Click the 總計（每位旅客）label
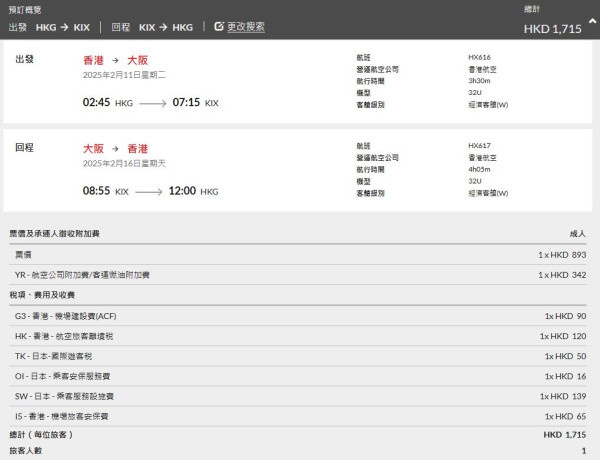 point(41,435)
